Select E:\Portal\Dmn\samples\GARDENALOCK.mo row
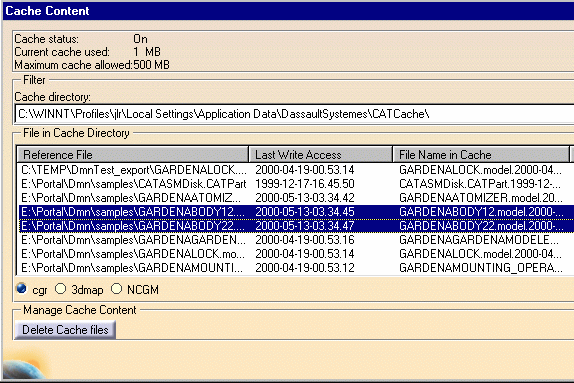 click(x=296, y=254)
